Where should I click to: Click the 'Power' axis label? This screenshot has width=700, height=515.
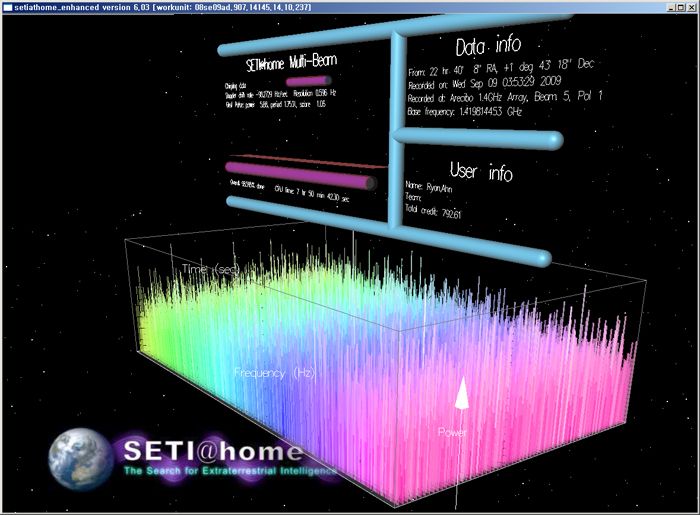[x=452, y=432]
